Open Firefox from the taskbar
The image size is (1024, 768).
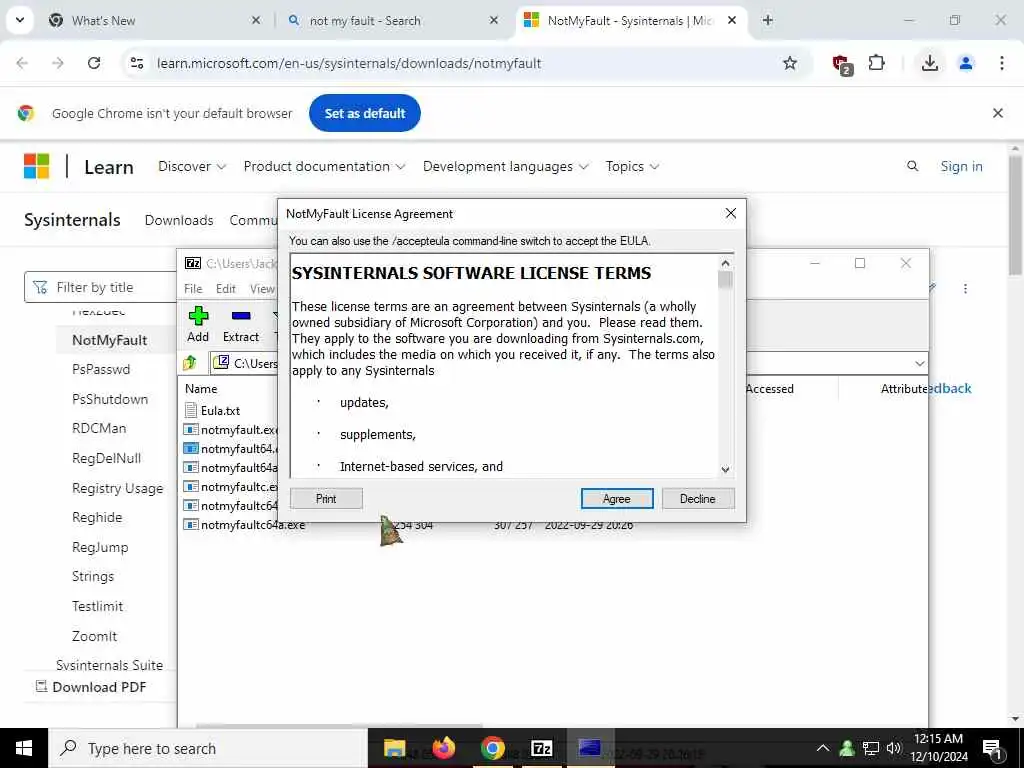point(443,748)
